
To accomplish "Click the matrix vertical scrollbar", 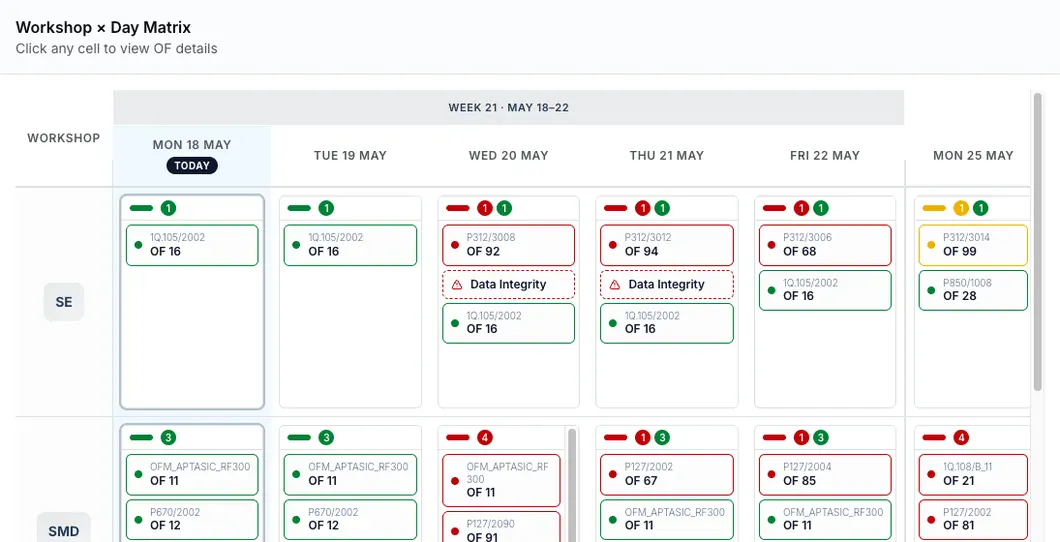I will 1038,242.
